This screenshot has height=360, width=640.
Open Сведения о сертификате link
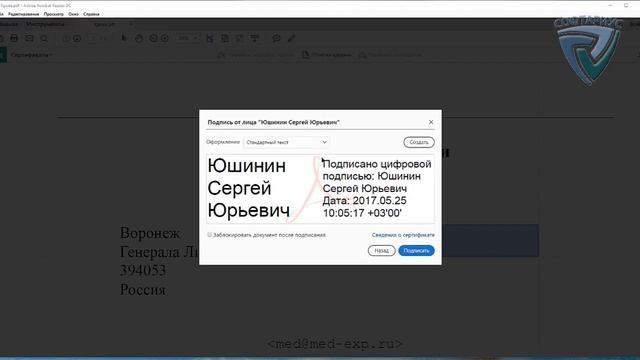[x=403, y=235]
